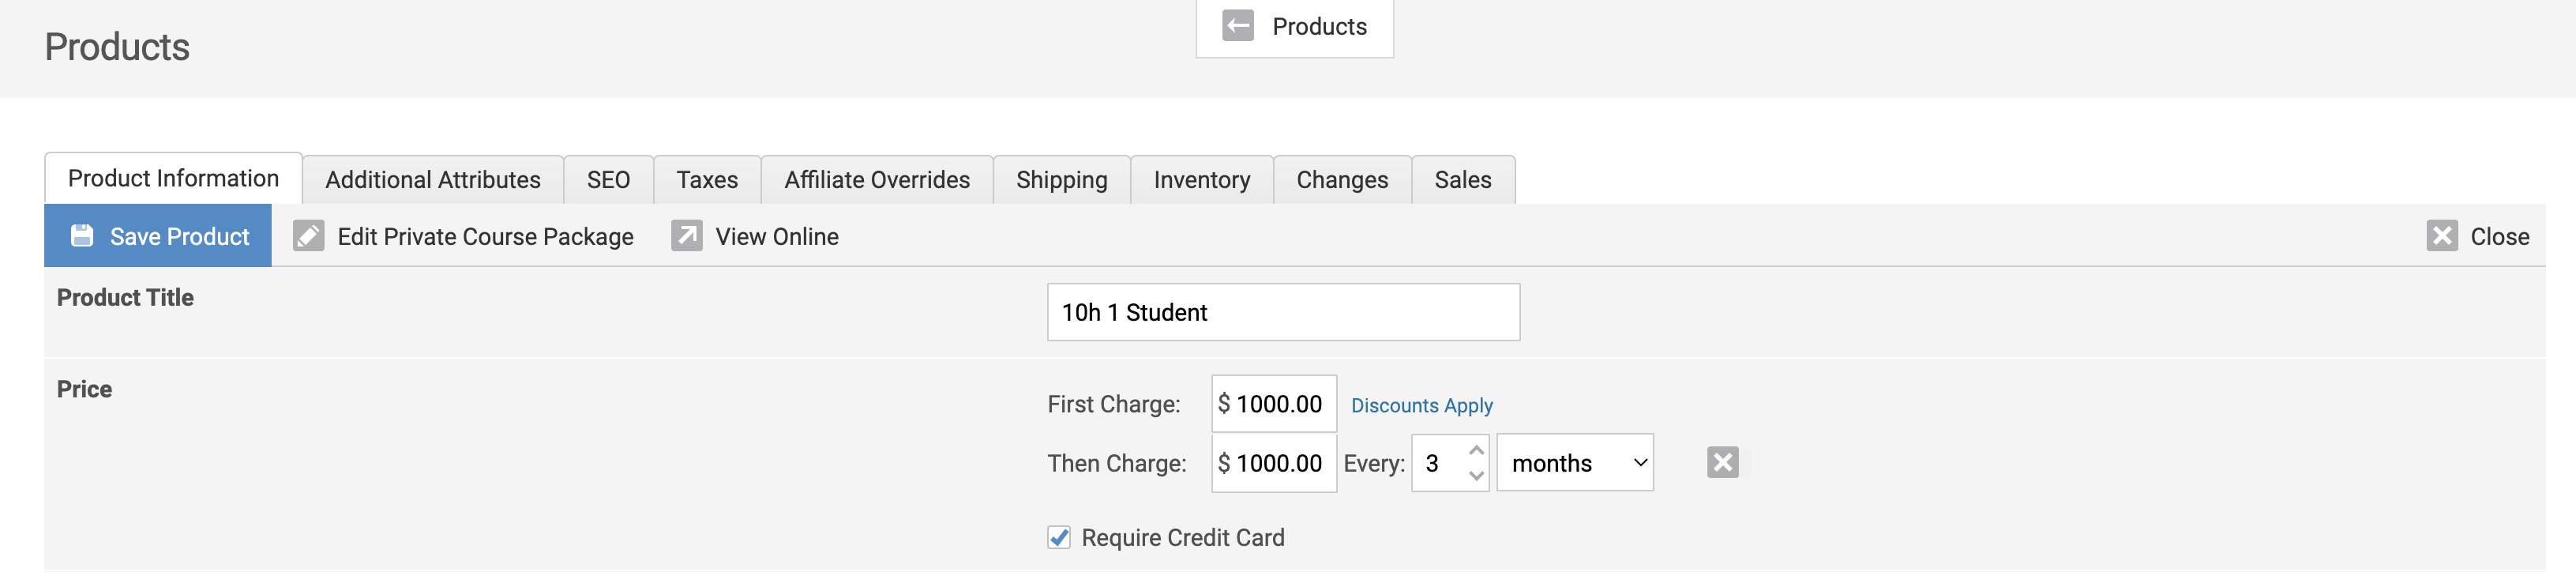Remove the recurring charge with the X icon
This screenshot has width=2576, height=572.
coord(1722,463)
